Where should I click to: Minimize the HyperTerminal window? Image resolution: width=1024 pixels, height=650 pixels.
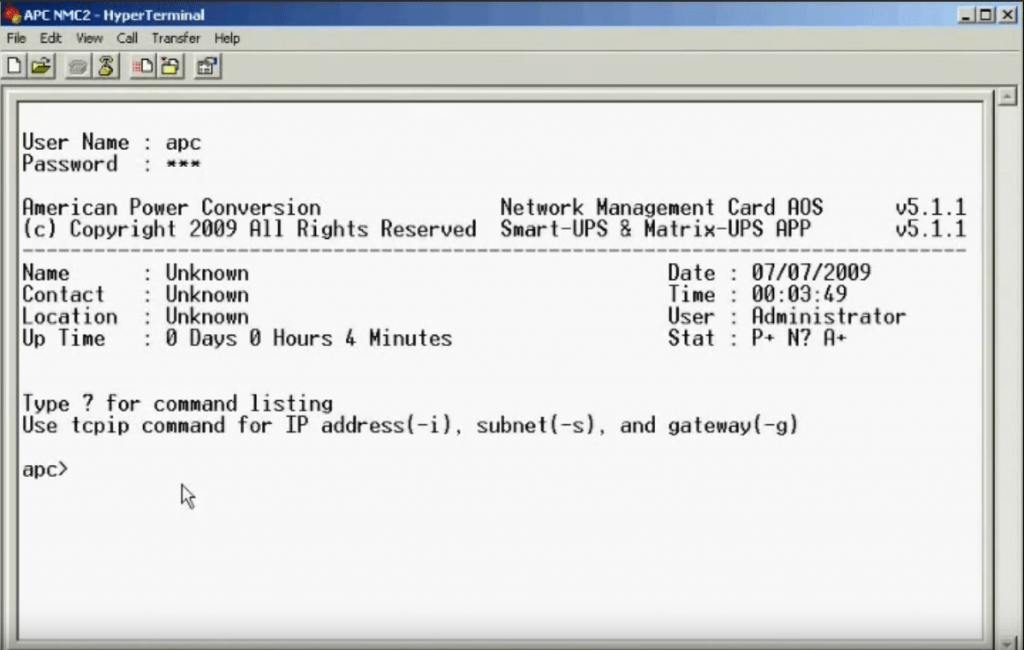(967, 14)
